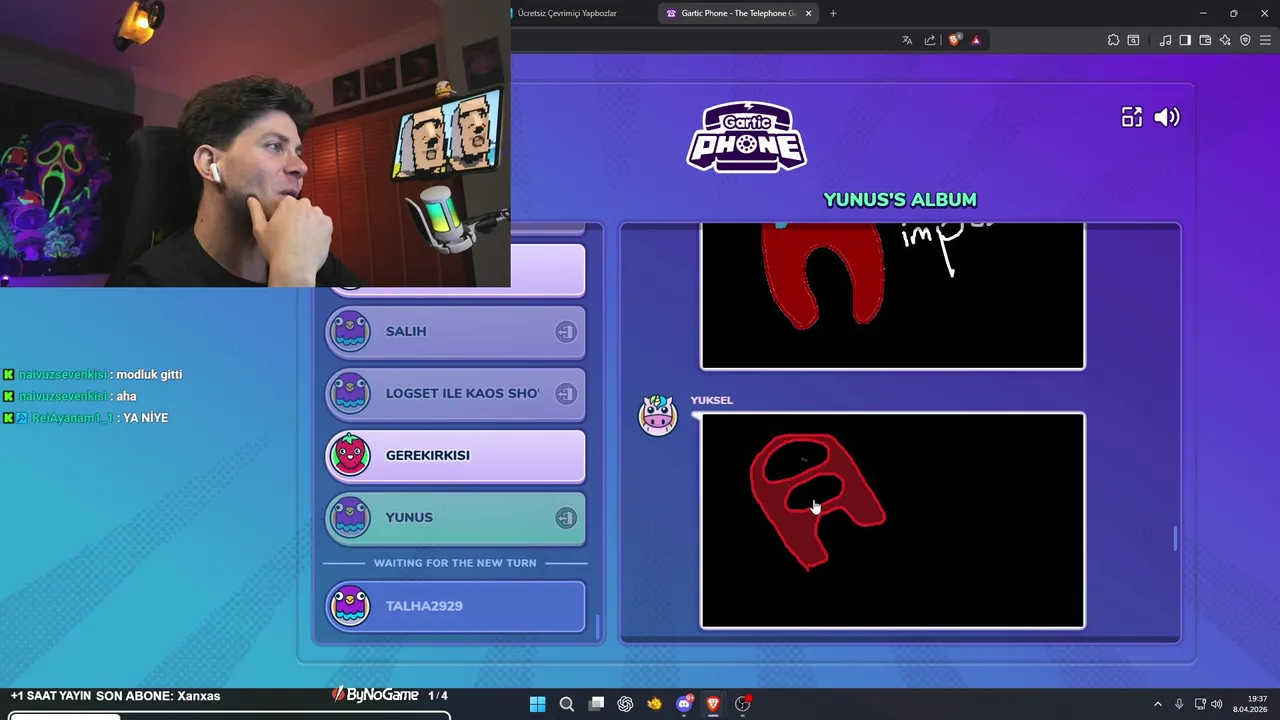Click the Gartic Phone logo
This screenshot has height=720, width=1280.
[747, 137]
